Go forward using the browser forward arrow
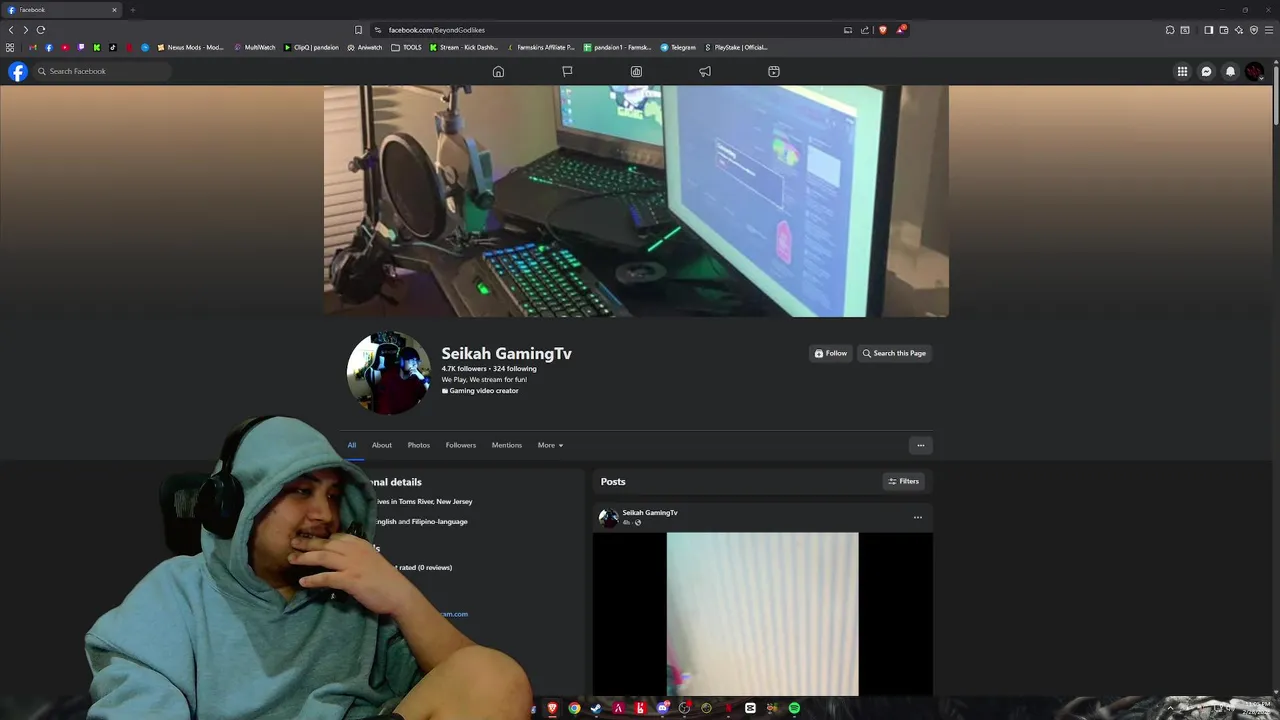 26,30
